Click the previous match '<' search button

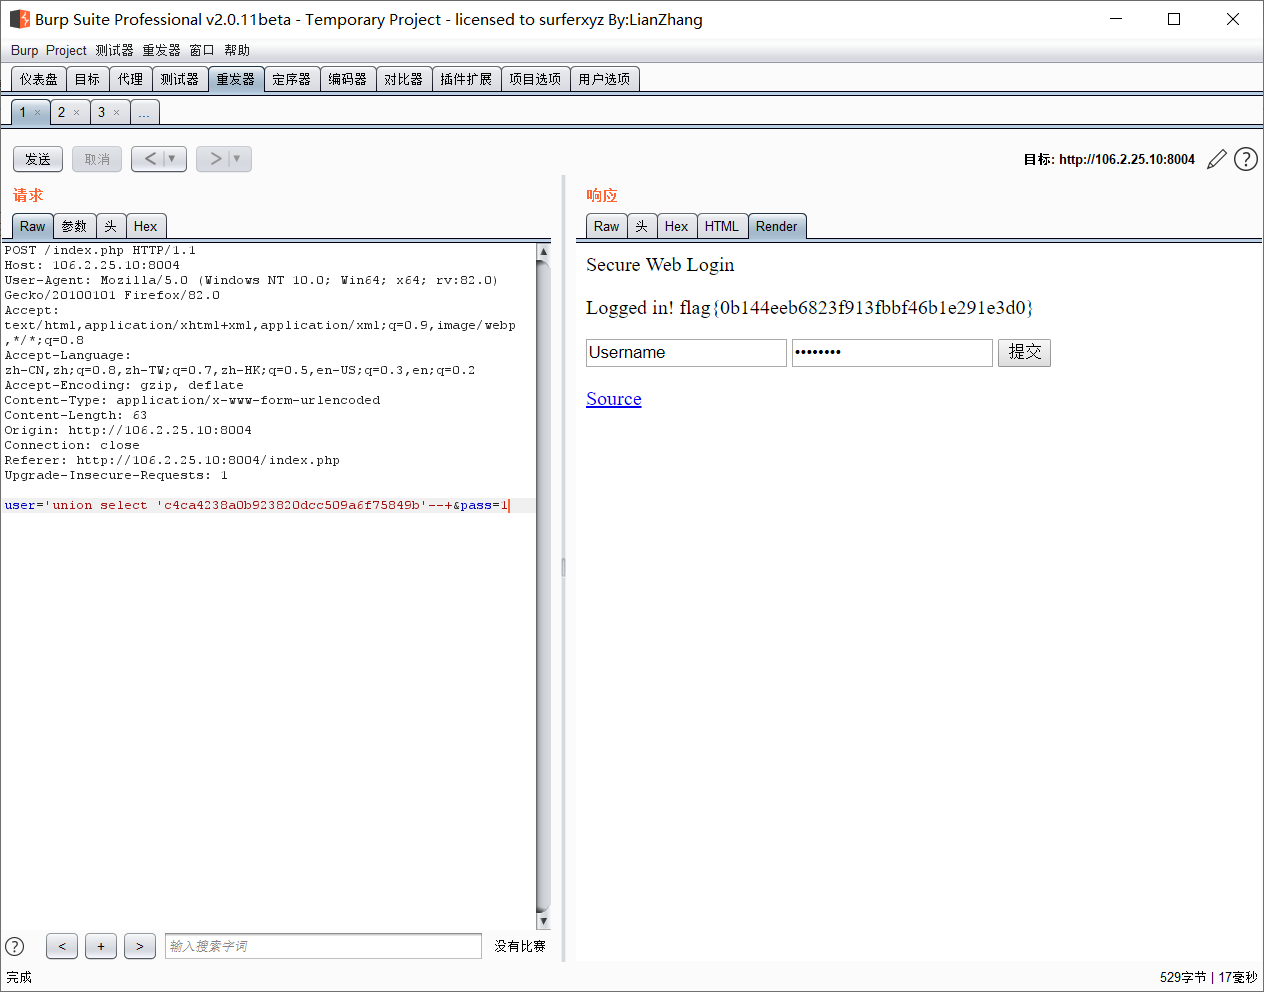pyautogui.click(x=62, y=946)
